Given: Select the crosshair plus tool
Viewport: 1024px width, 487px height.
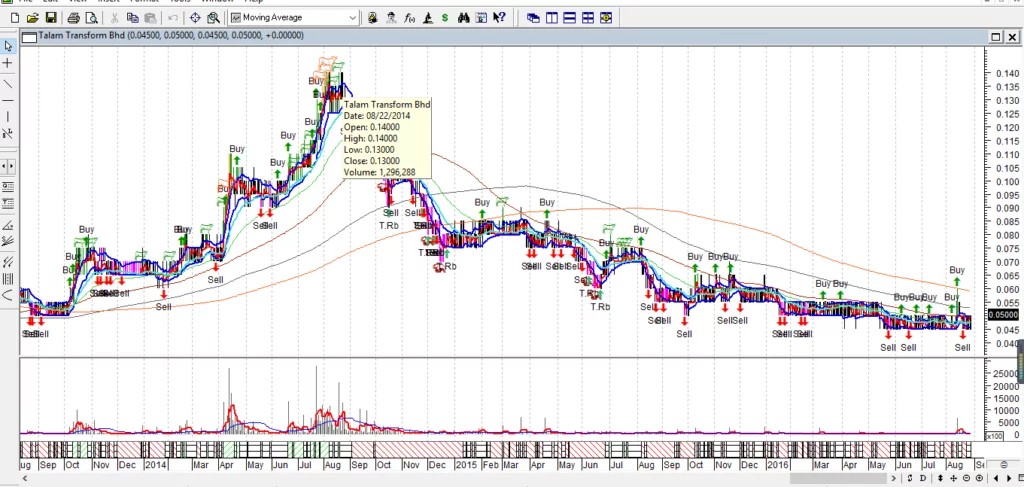Looking at the screenshot, I should (x=8, y=63).
